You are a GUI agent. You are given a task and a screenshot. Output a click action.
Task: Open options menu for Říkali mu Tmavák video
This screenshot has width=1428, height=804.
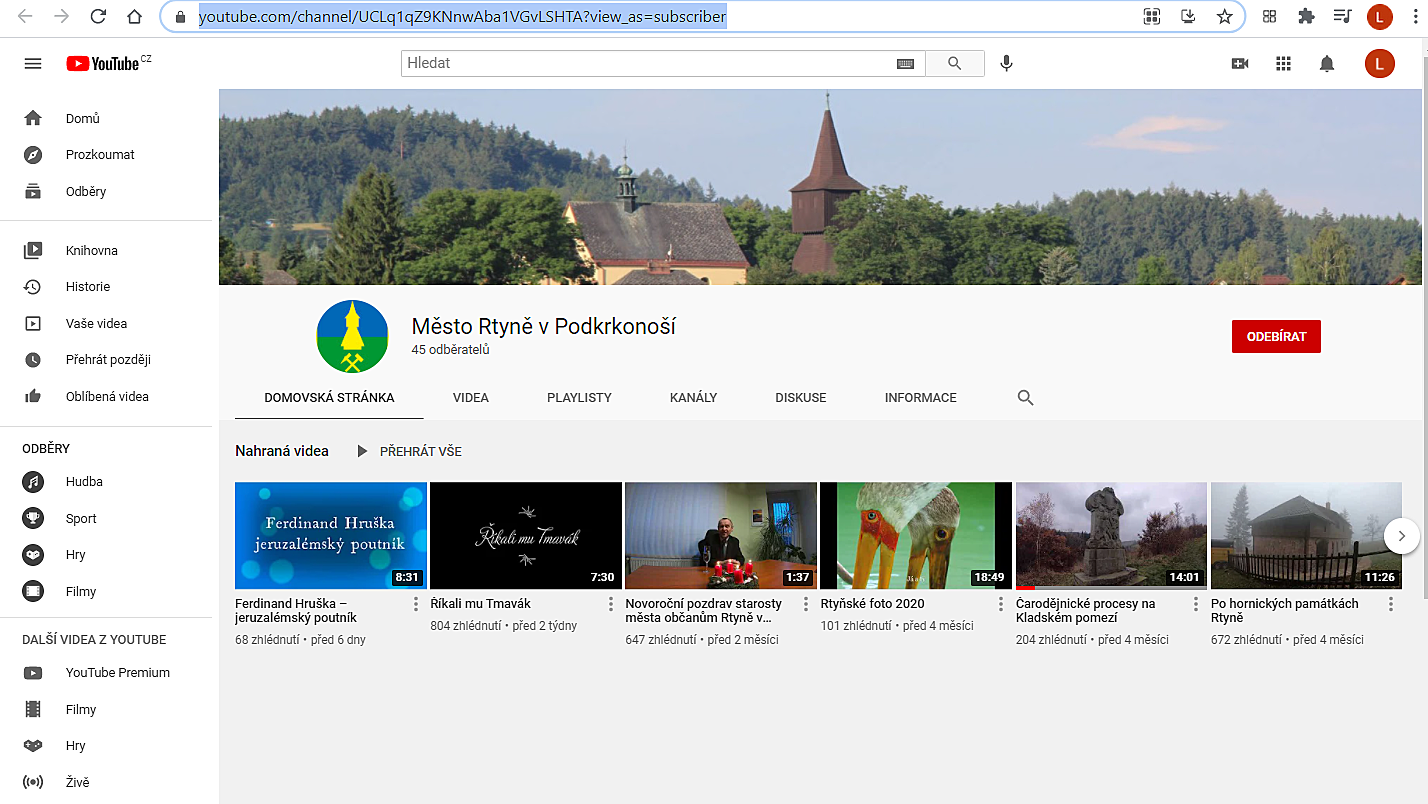coord(611,604)
